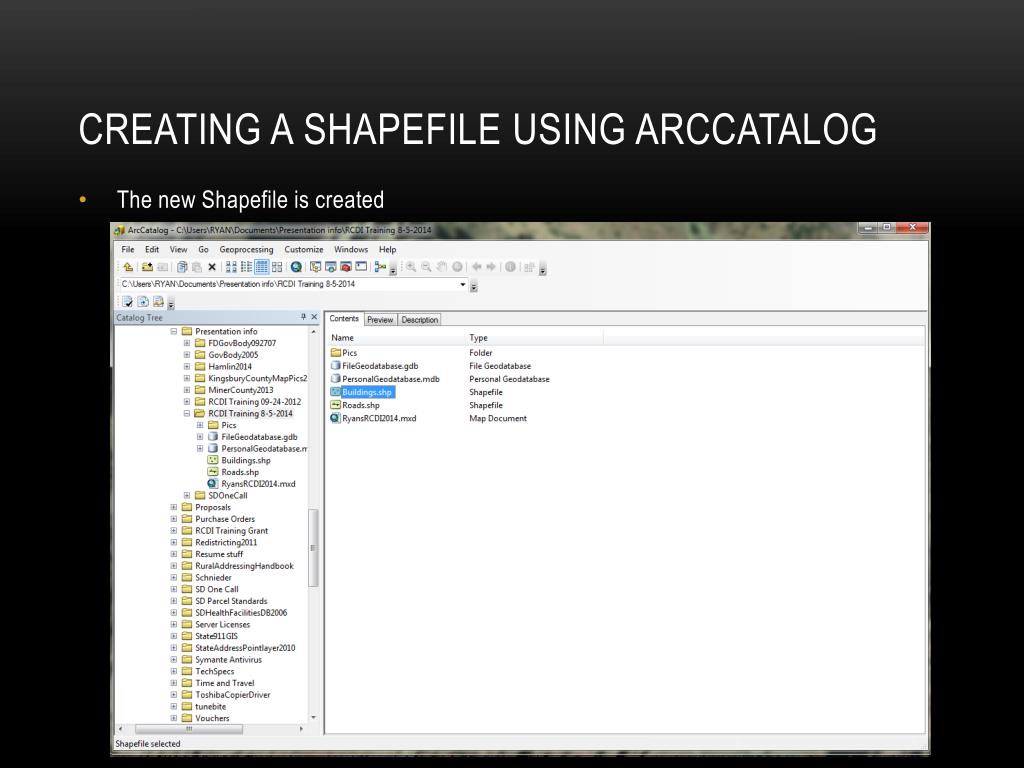Switch to the Preview tab

(380, 320)
